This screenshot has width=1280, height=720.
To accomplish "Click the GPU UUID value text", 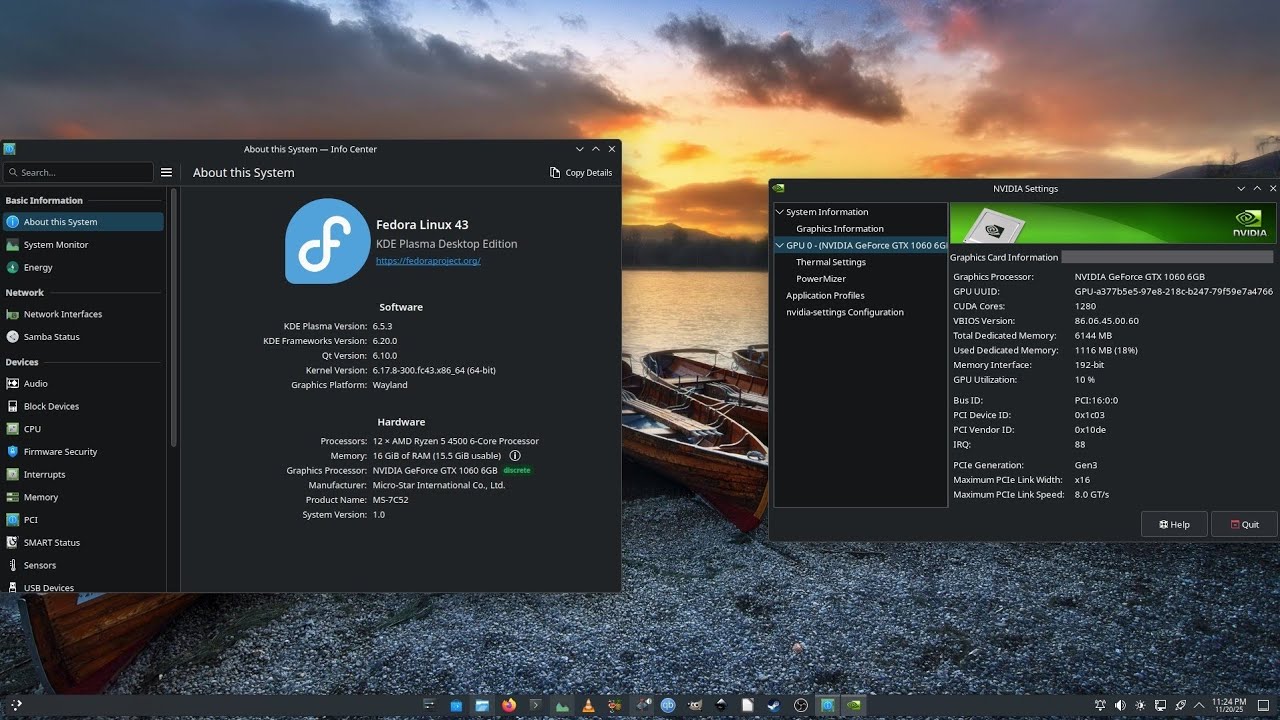I will point(1174,292).
